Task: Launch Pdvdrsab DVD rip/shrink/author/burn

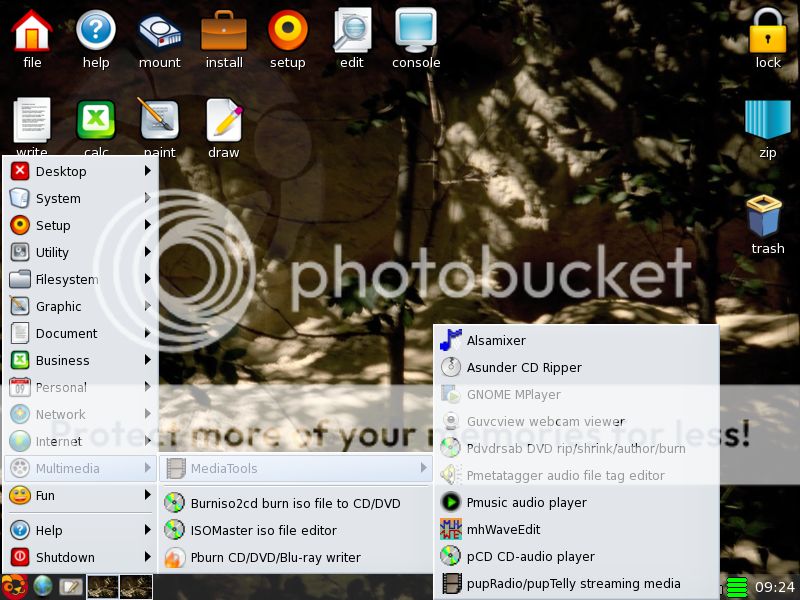Action: pyautogui.click(x=577, y=448)
